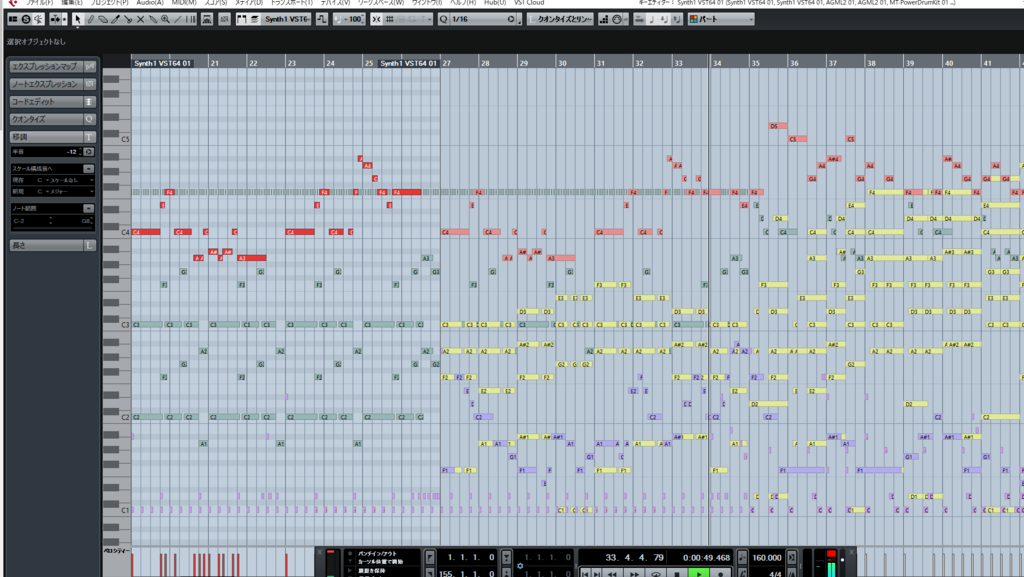The width and height of the screenshot is (1024, 577).
Task: Toggle Auto-Scroll button in toolbar
Action: click(55, 20)
